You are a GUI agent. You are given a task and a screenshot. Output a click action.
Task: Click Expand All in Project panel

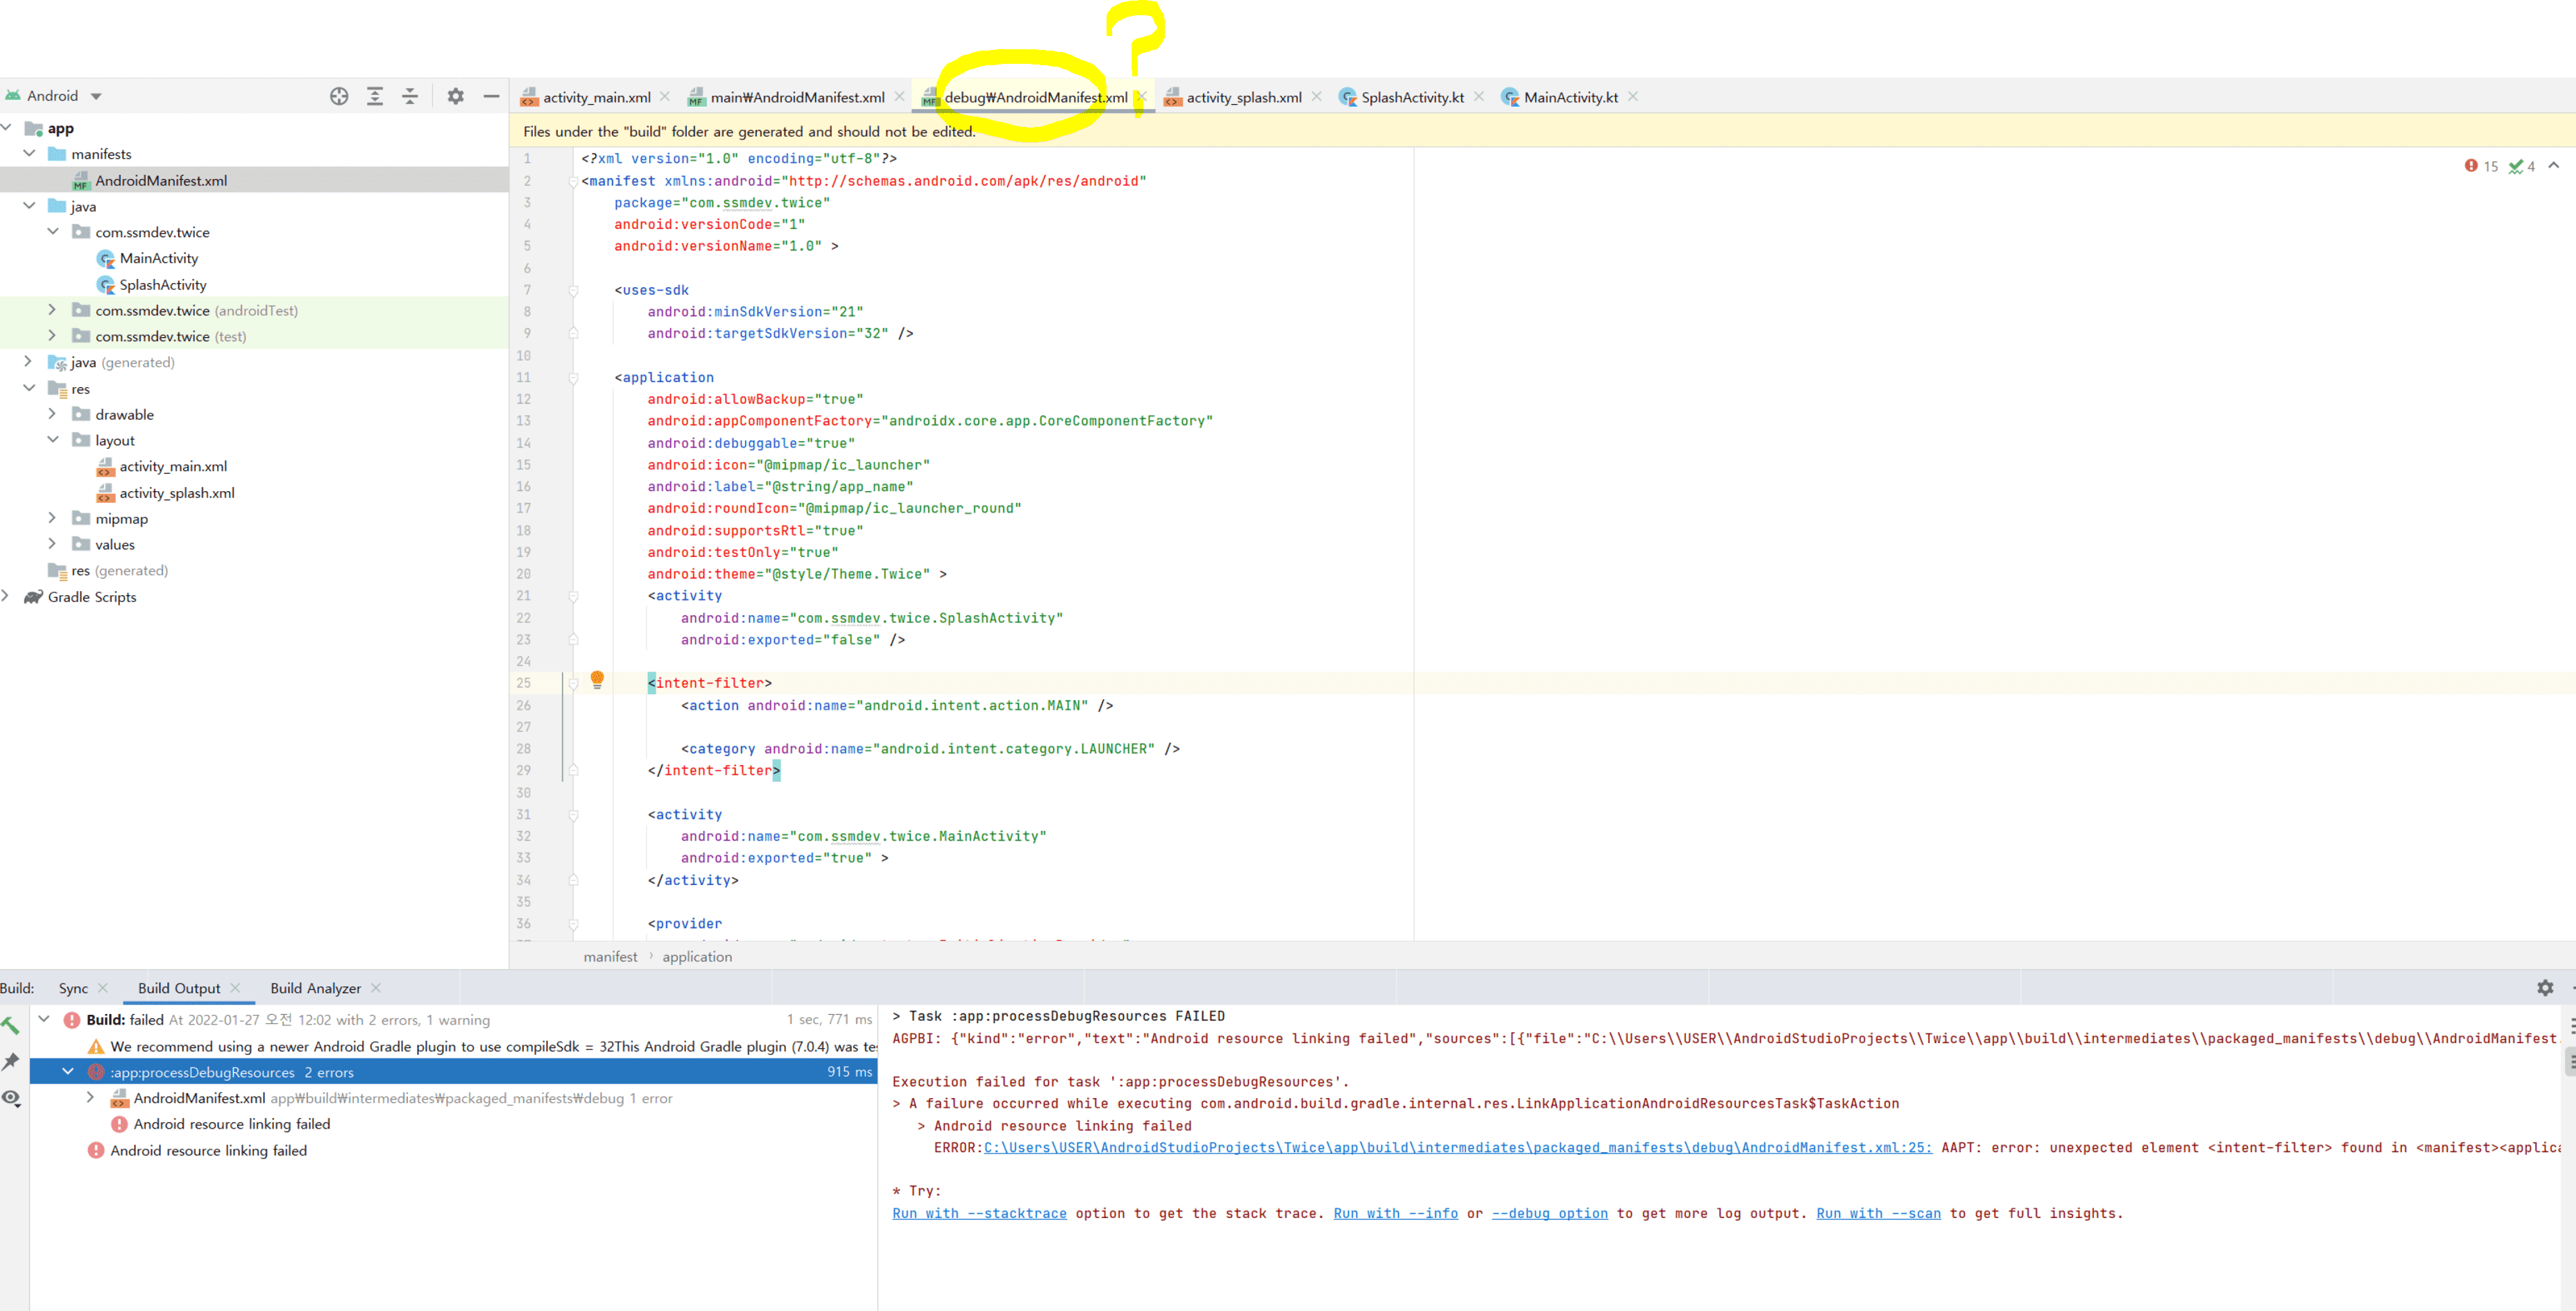[375, 96]
